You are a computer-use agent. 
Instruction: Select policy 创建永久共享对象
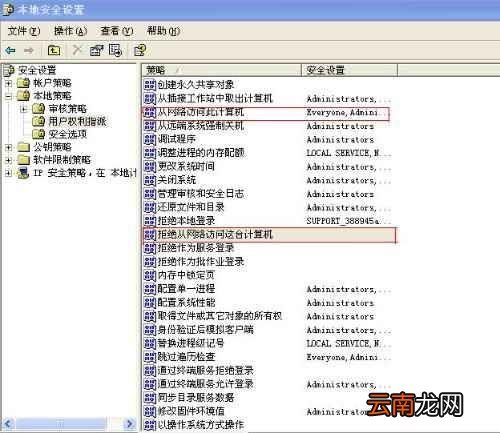click(196, 85)
